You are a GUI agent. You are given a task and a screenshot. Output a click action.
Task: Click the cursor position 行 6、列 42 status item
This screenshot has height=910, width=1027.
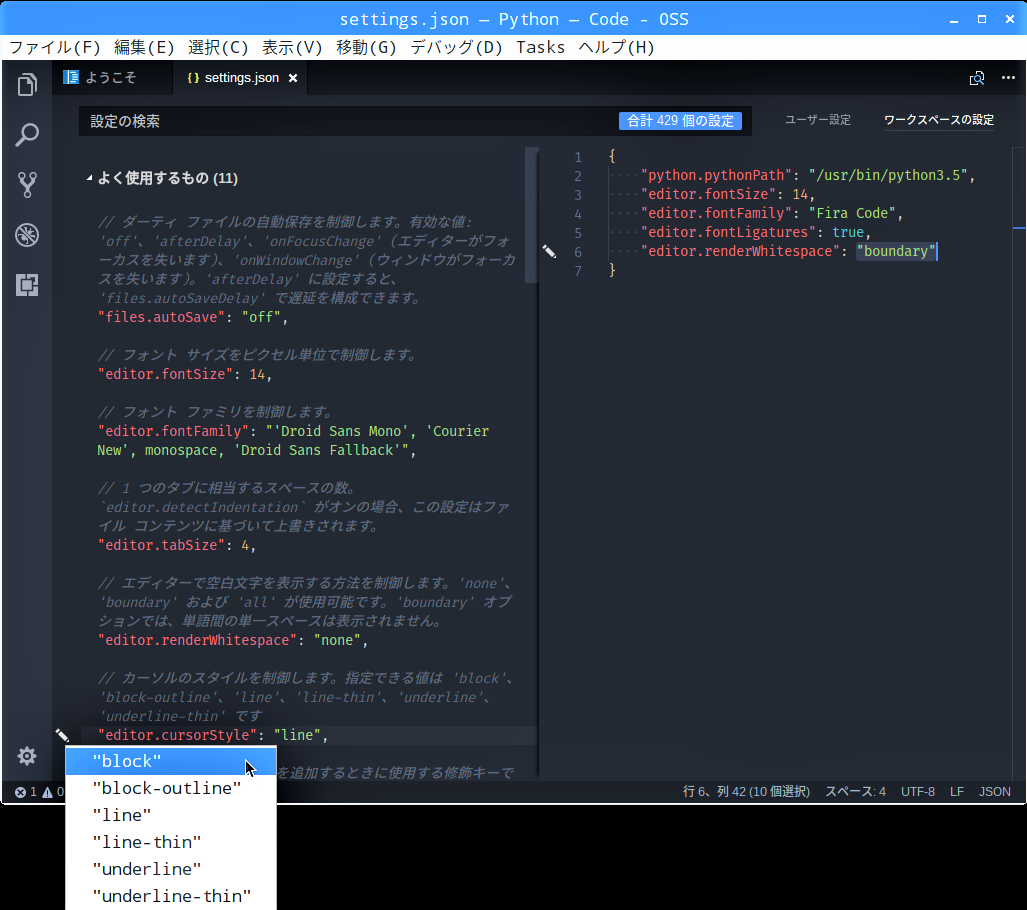tap(746, 792)
